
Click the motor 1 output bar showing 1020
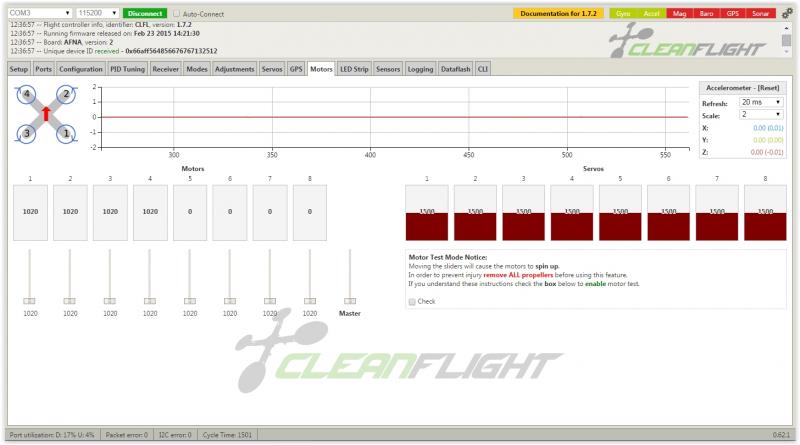(30, 212)
